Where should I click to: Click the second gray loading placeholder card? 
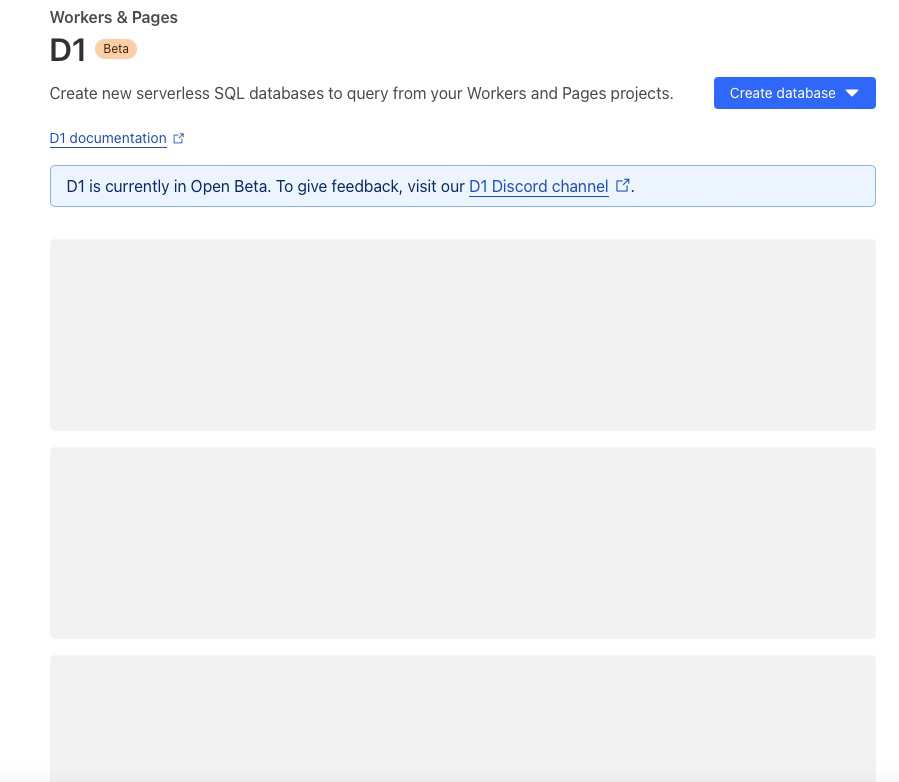pyautogui.click(x=462, y=543)
